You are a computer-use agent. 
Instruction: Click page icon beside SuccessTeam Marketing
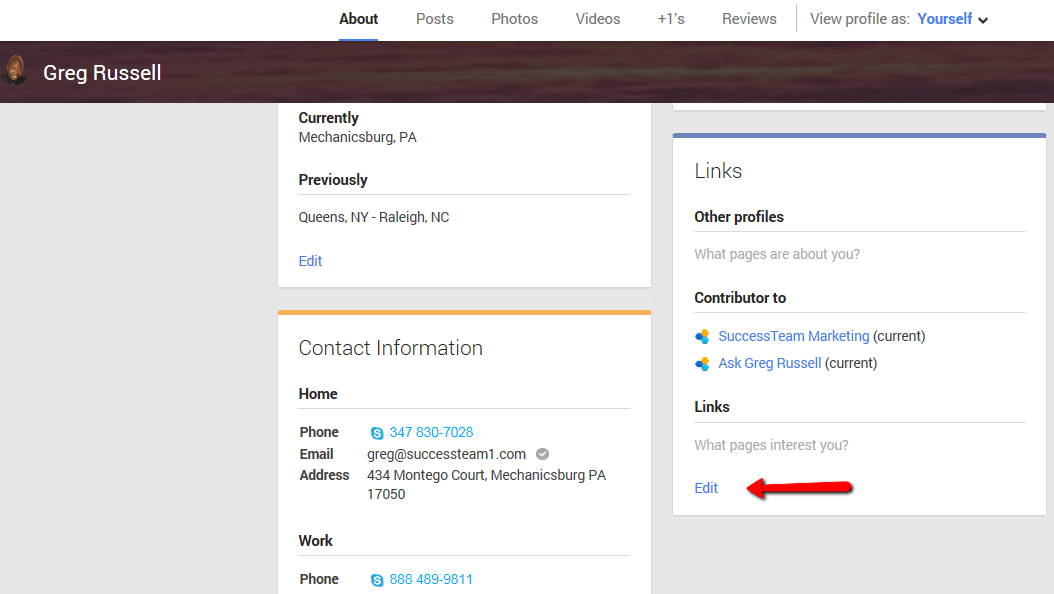click(x=702, y=337)
